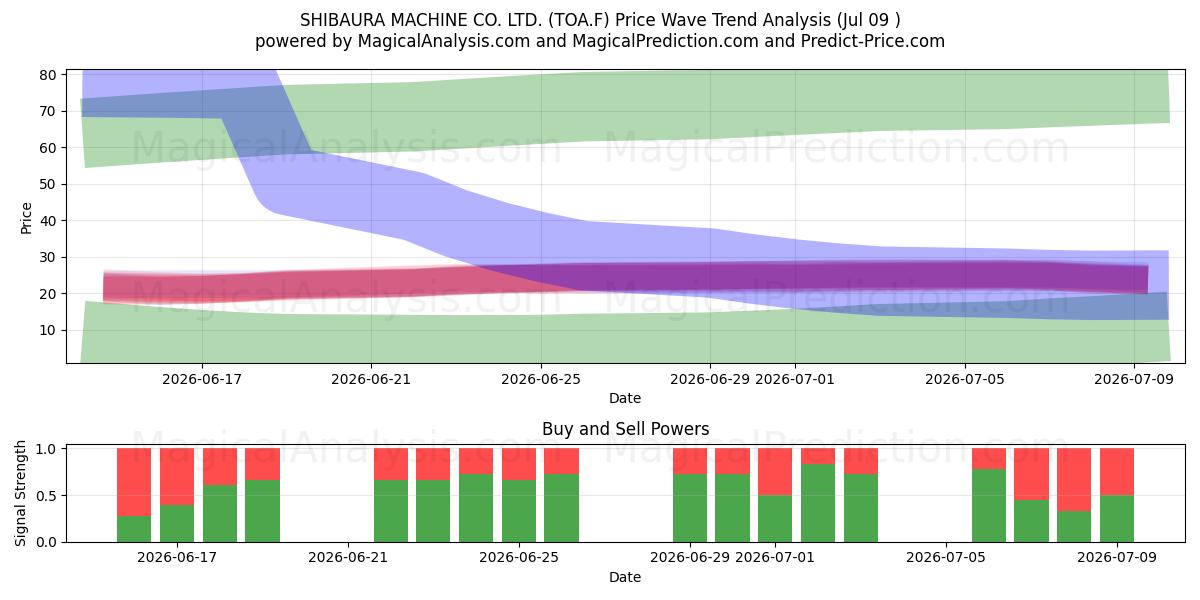Click the 60 tick on the Price axis
1200x600 pixels.
[x=47, y=148]
